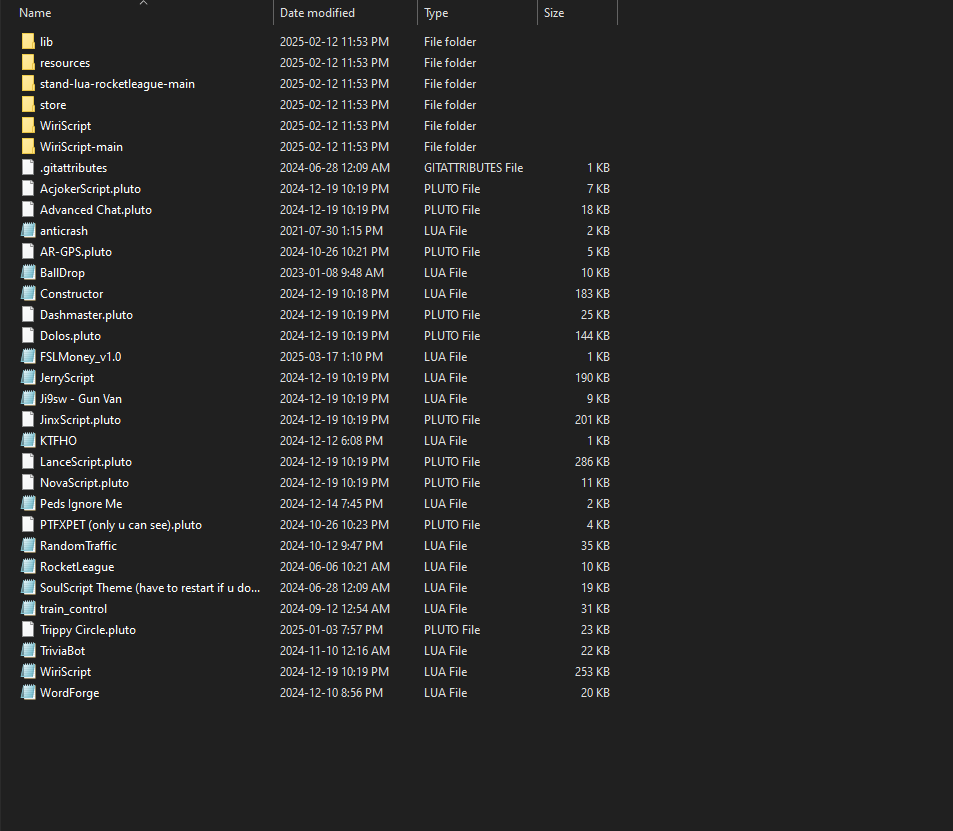Click the 2024-06-06 10:21 AM date of RocketLeague
This screenshot has width=953, height=831.
point(335,567)
